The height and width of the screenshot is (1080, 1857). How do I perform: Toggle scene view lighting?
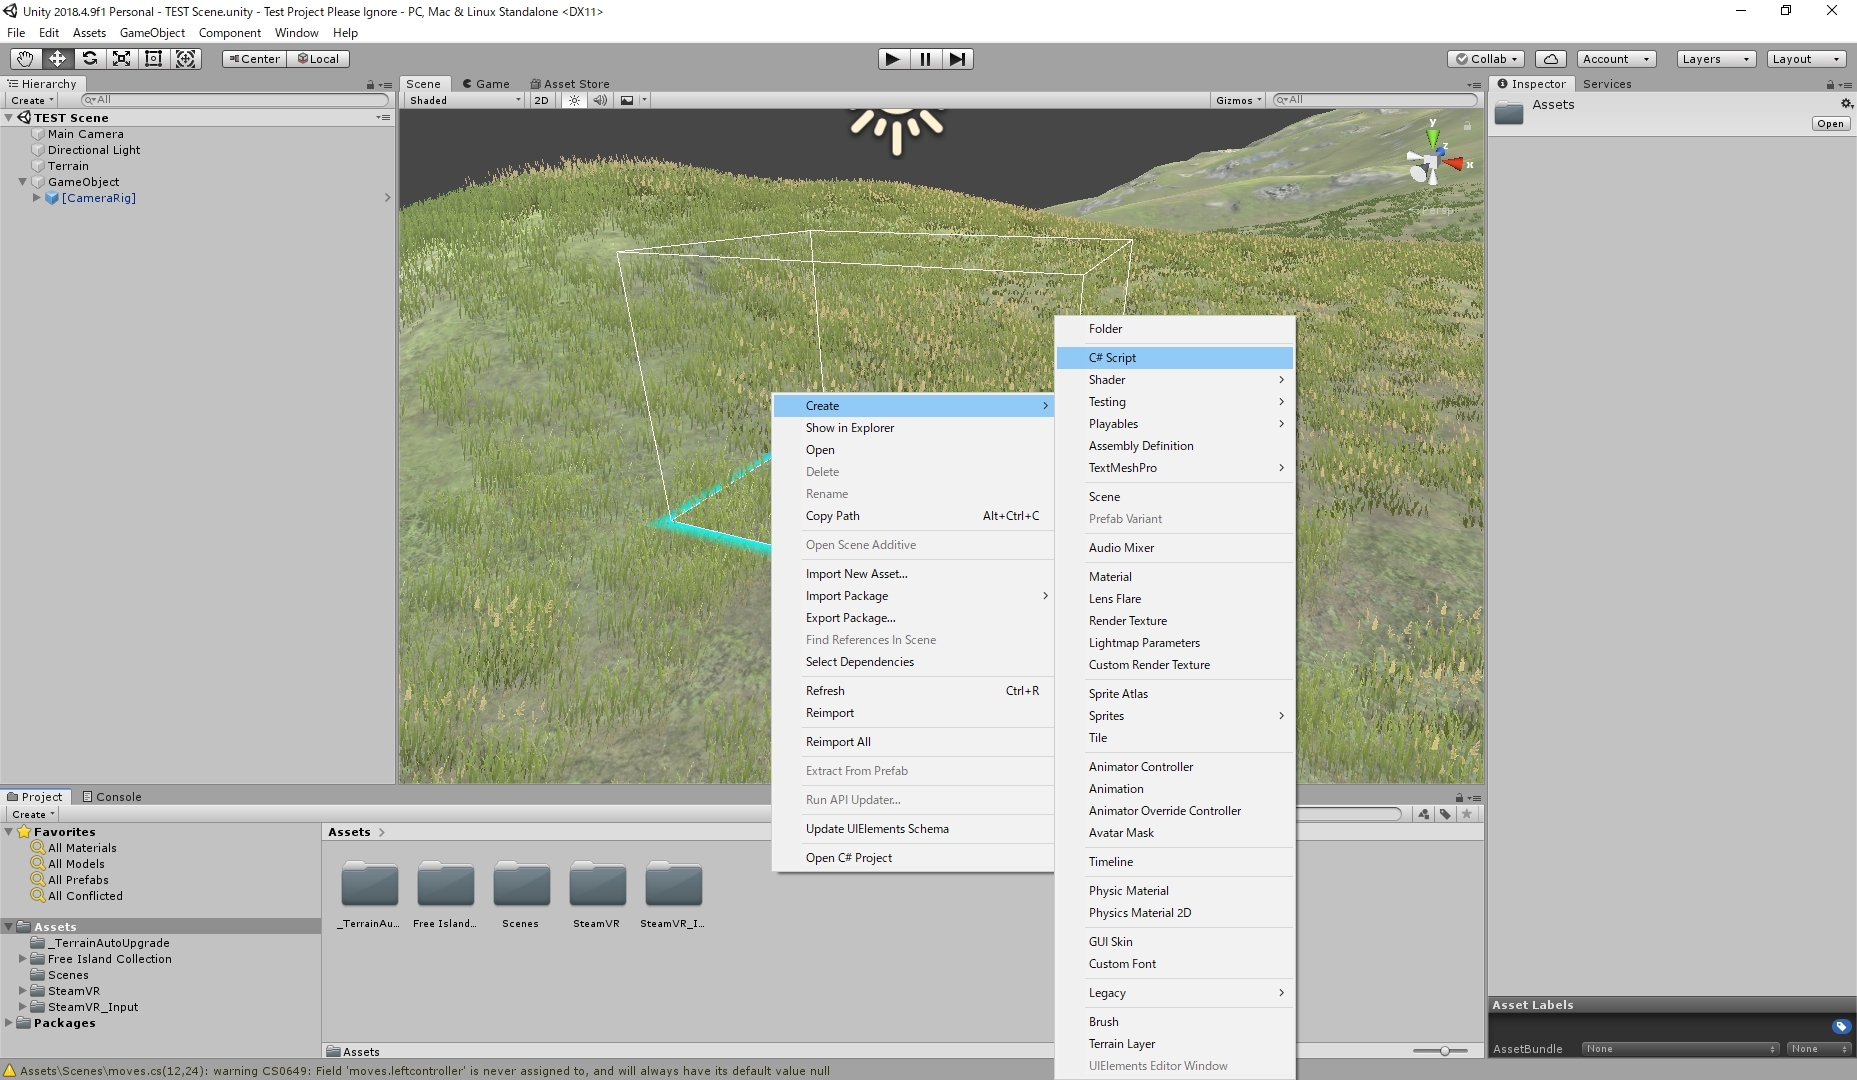tap(573, 100)
